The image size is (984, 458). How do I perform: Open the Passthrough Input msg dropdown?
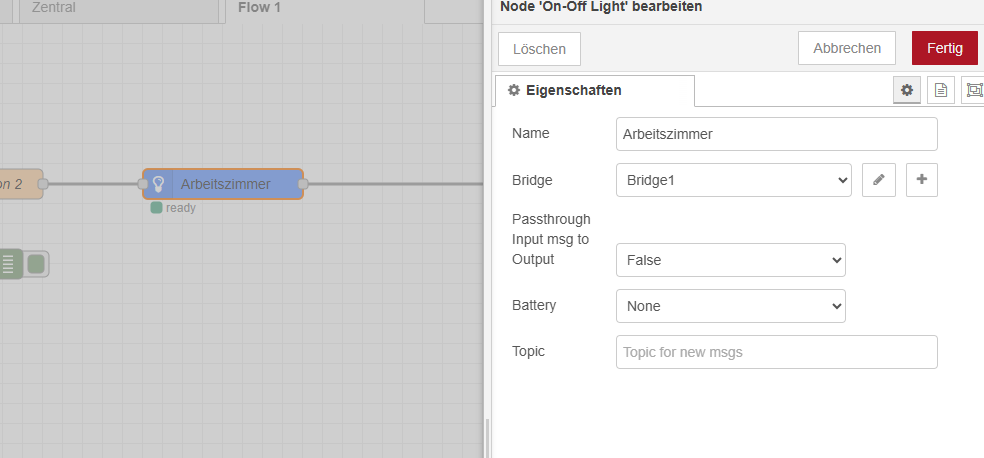pos(730,260)
